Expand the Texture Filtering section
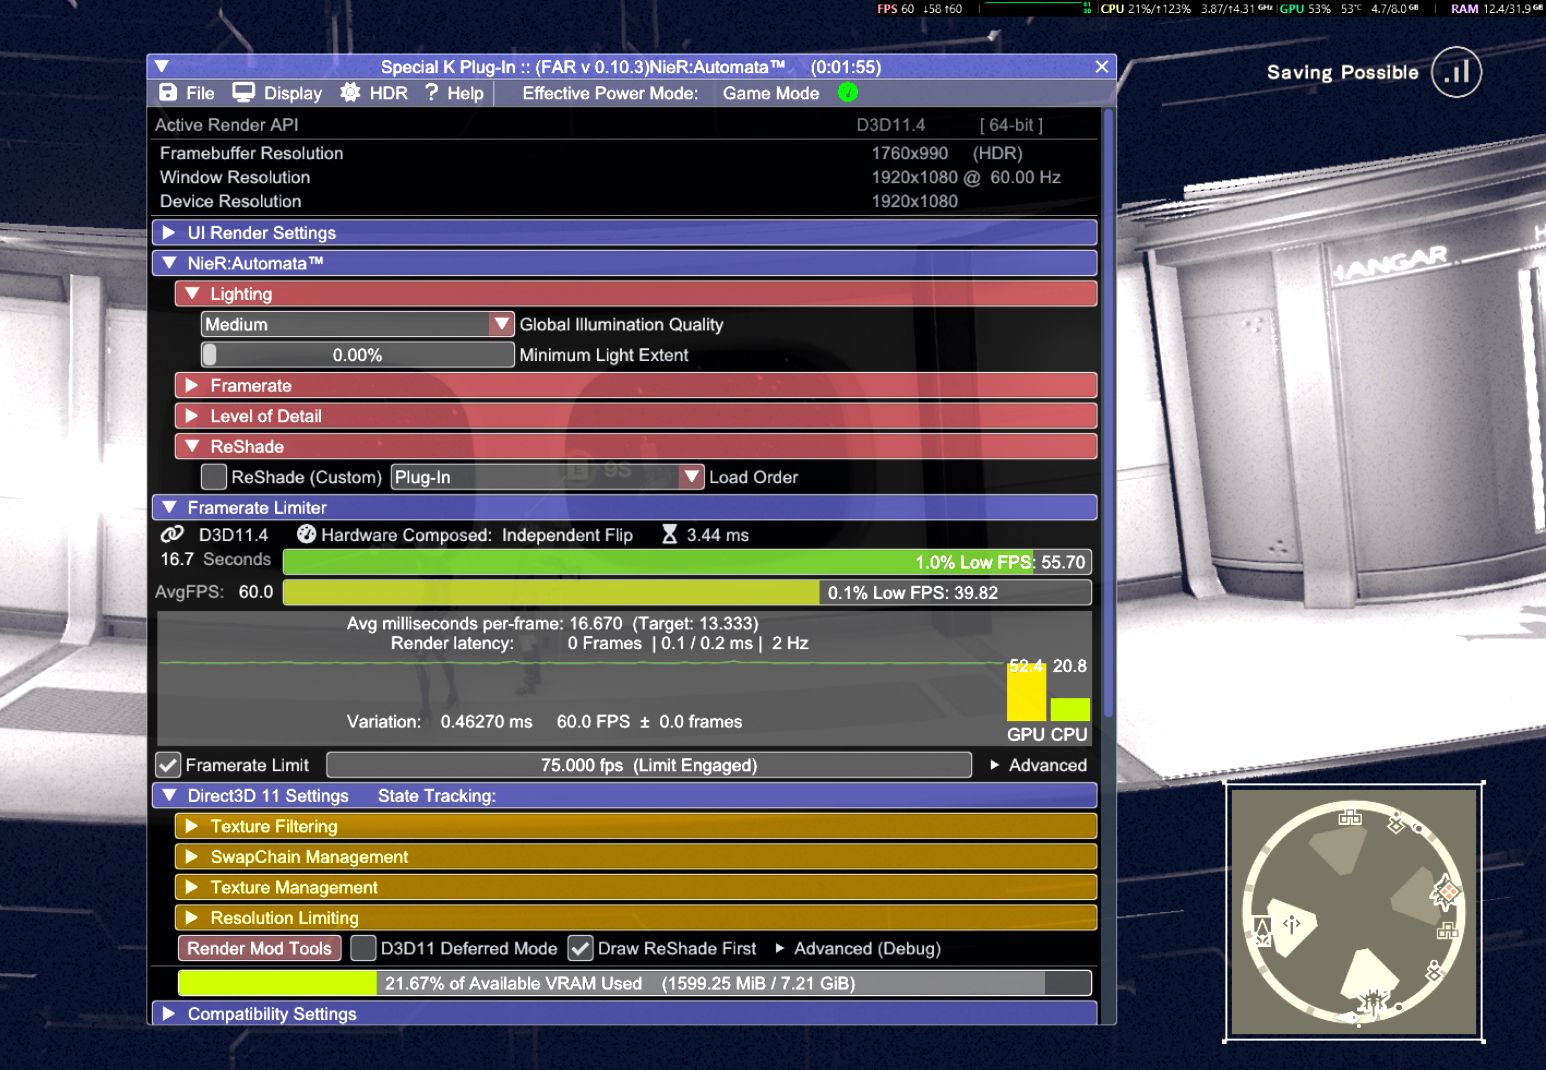 pos(636,826)
